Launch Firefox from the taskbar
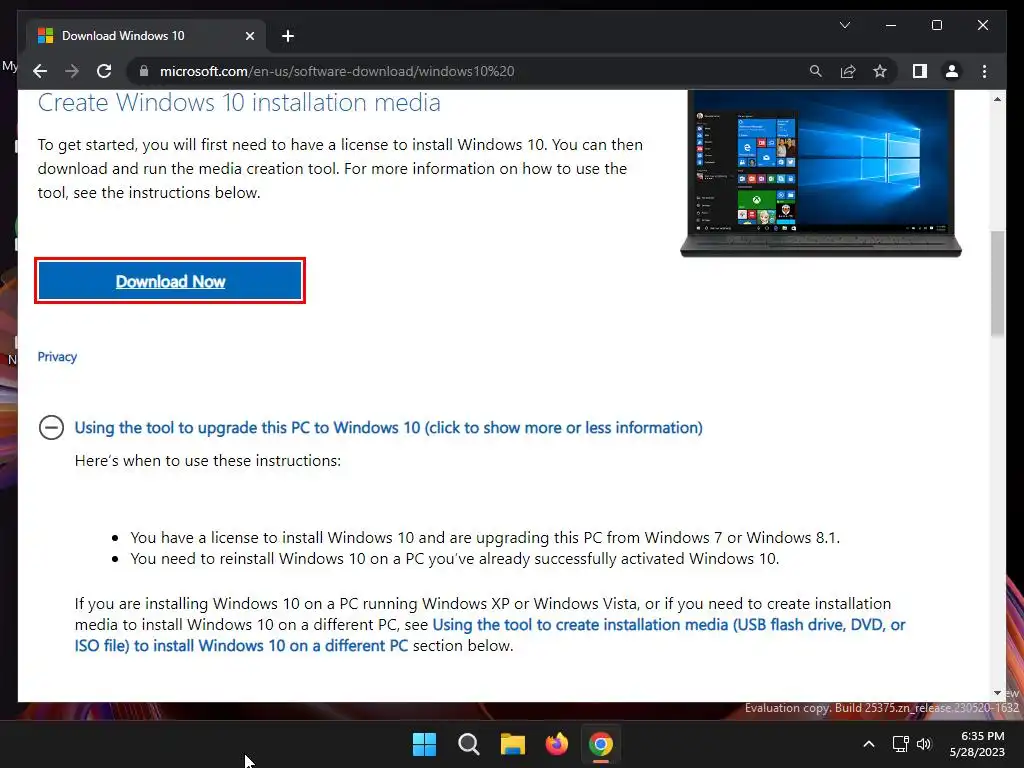The image size is (1024, 768). [556, 744]
